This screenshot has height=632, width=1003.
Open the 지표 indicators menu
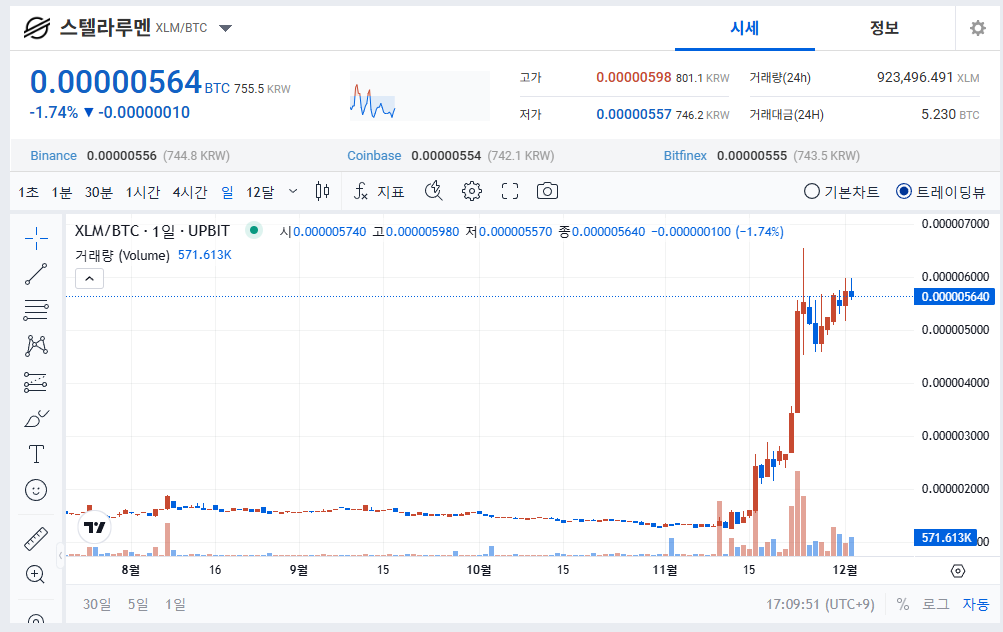379,191
